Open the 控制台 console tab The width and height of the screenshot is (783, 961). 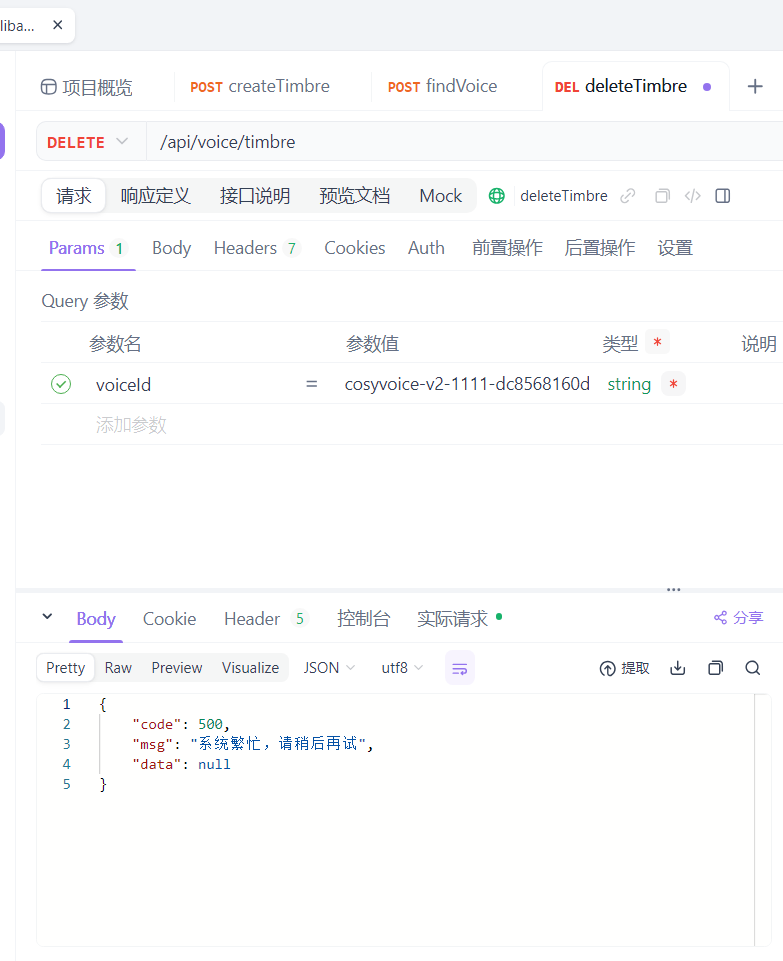[363, 618]
